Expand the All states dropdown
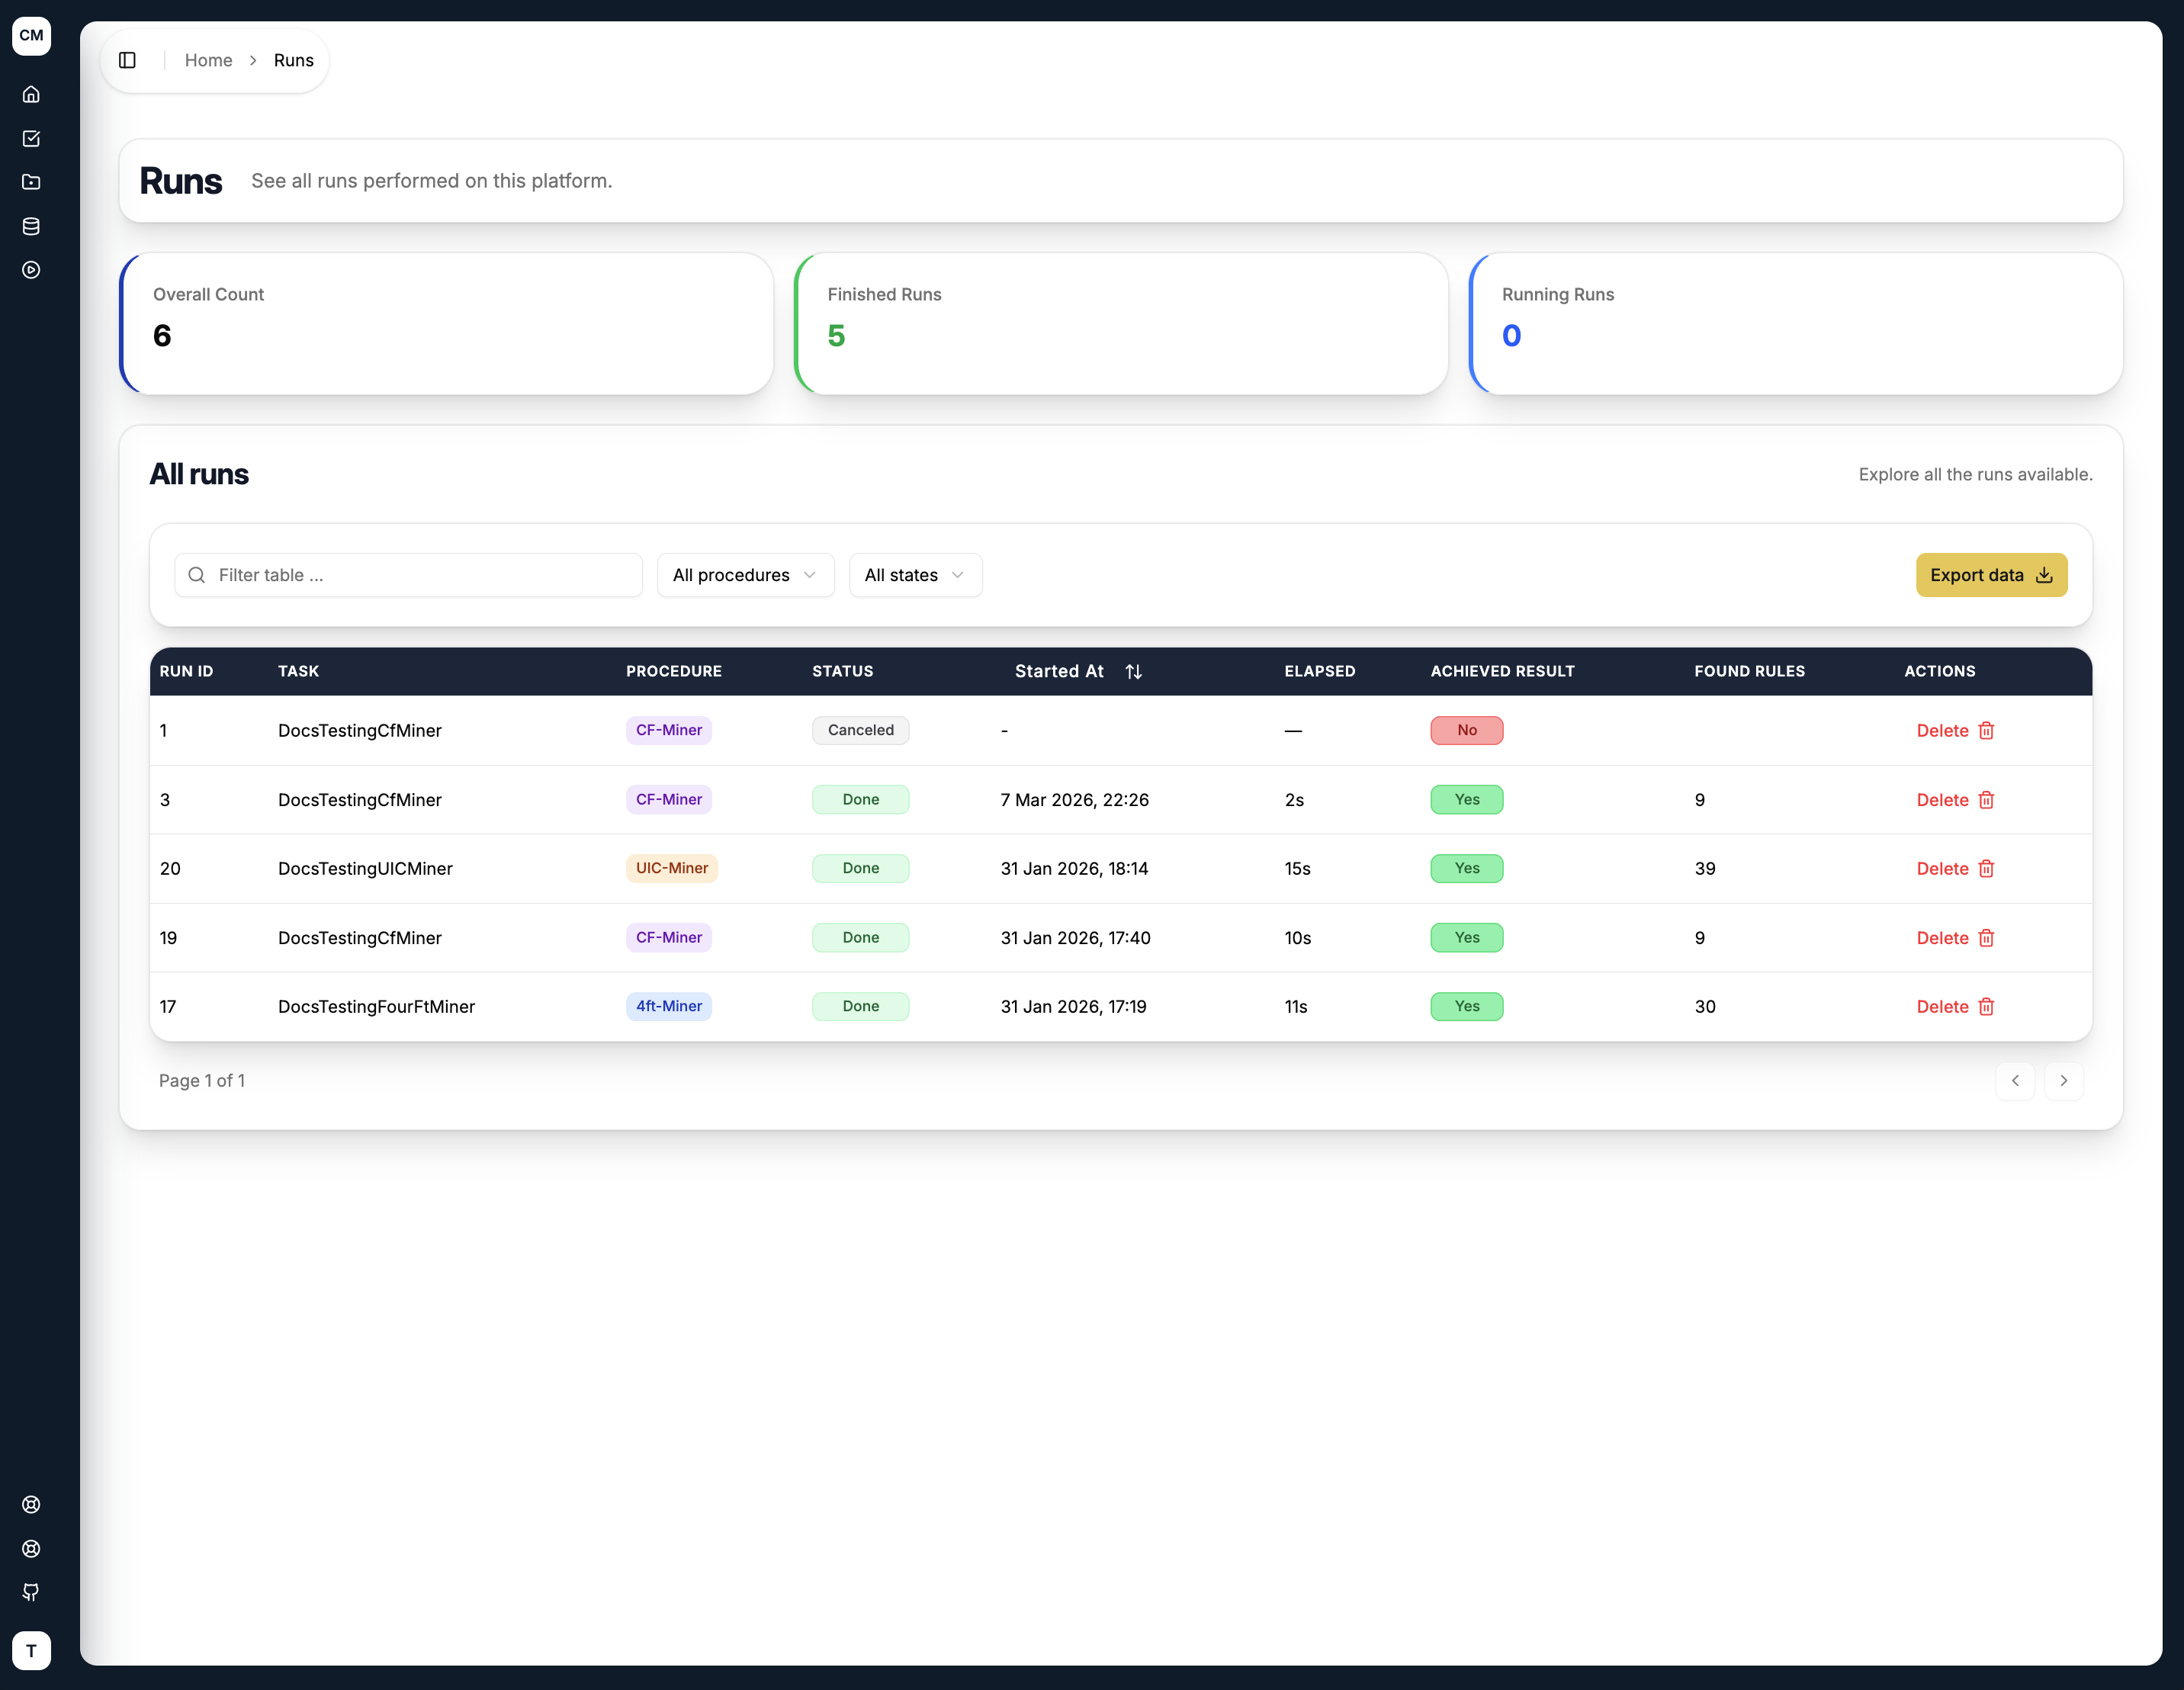The image size is (2184, 1690). 915,575
